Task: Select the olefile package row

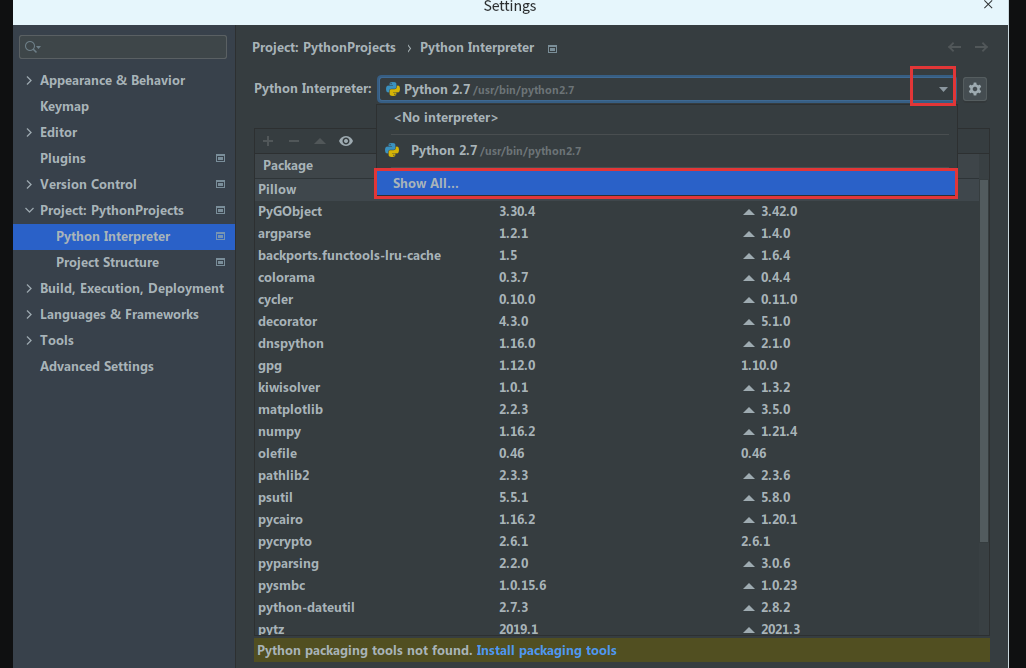Action: click(617, 453)
